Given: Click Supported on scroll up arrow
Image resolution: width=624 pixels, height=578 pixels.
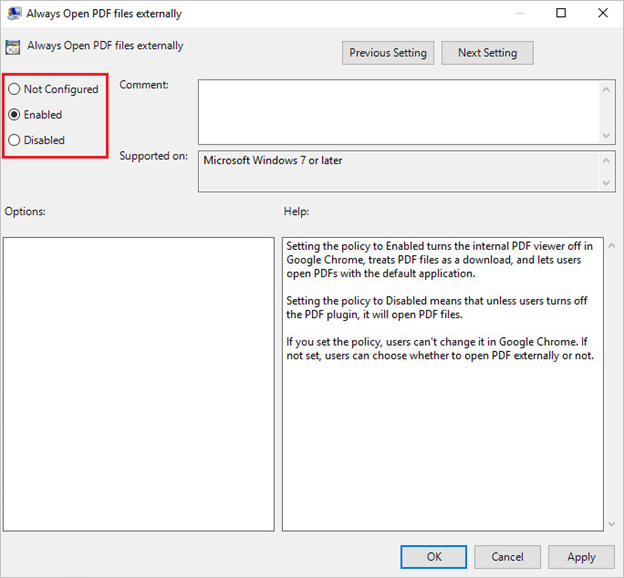Looking at the screenshot, I should (x=606, y=161).
